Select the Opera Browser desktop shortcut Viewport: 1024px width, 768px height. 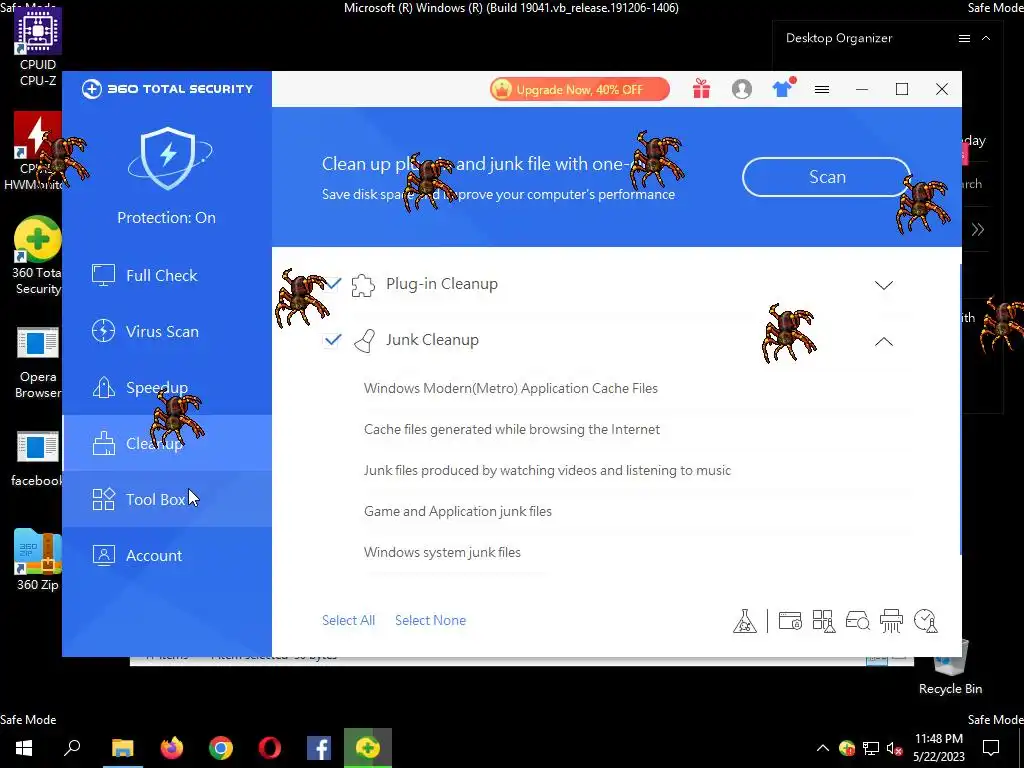(x=38, y=363)
